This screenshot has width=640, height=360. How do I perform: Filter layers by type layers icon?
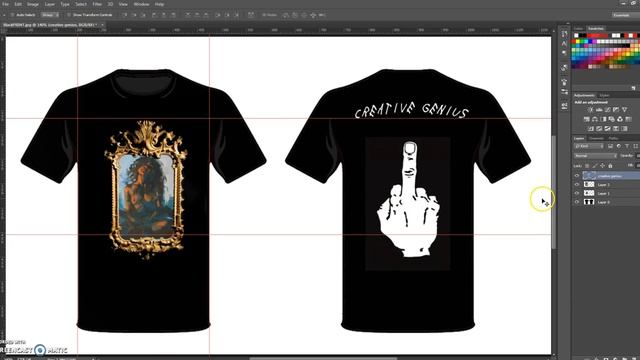point(627,146)
